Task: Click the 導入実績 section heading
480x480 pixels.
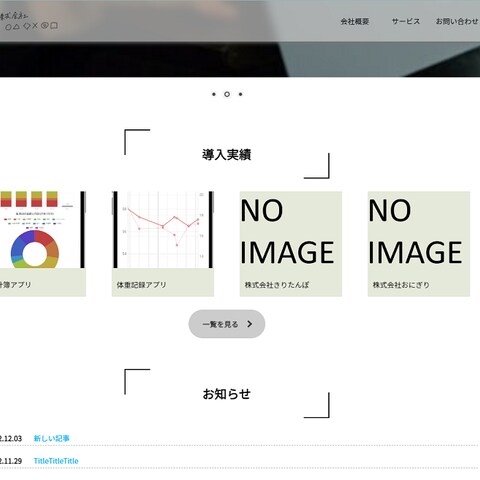Action: click(227, 154)
